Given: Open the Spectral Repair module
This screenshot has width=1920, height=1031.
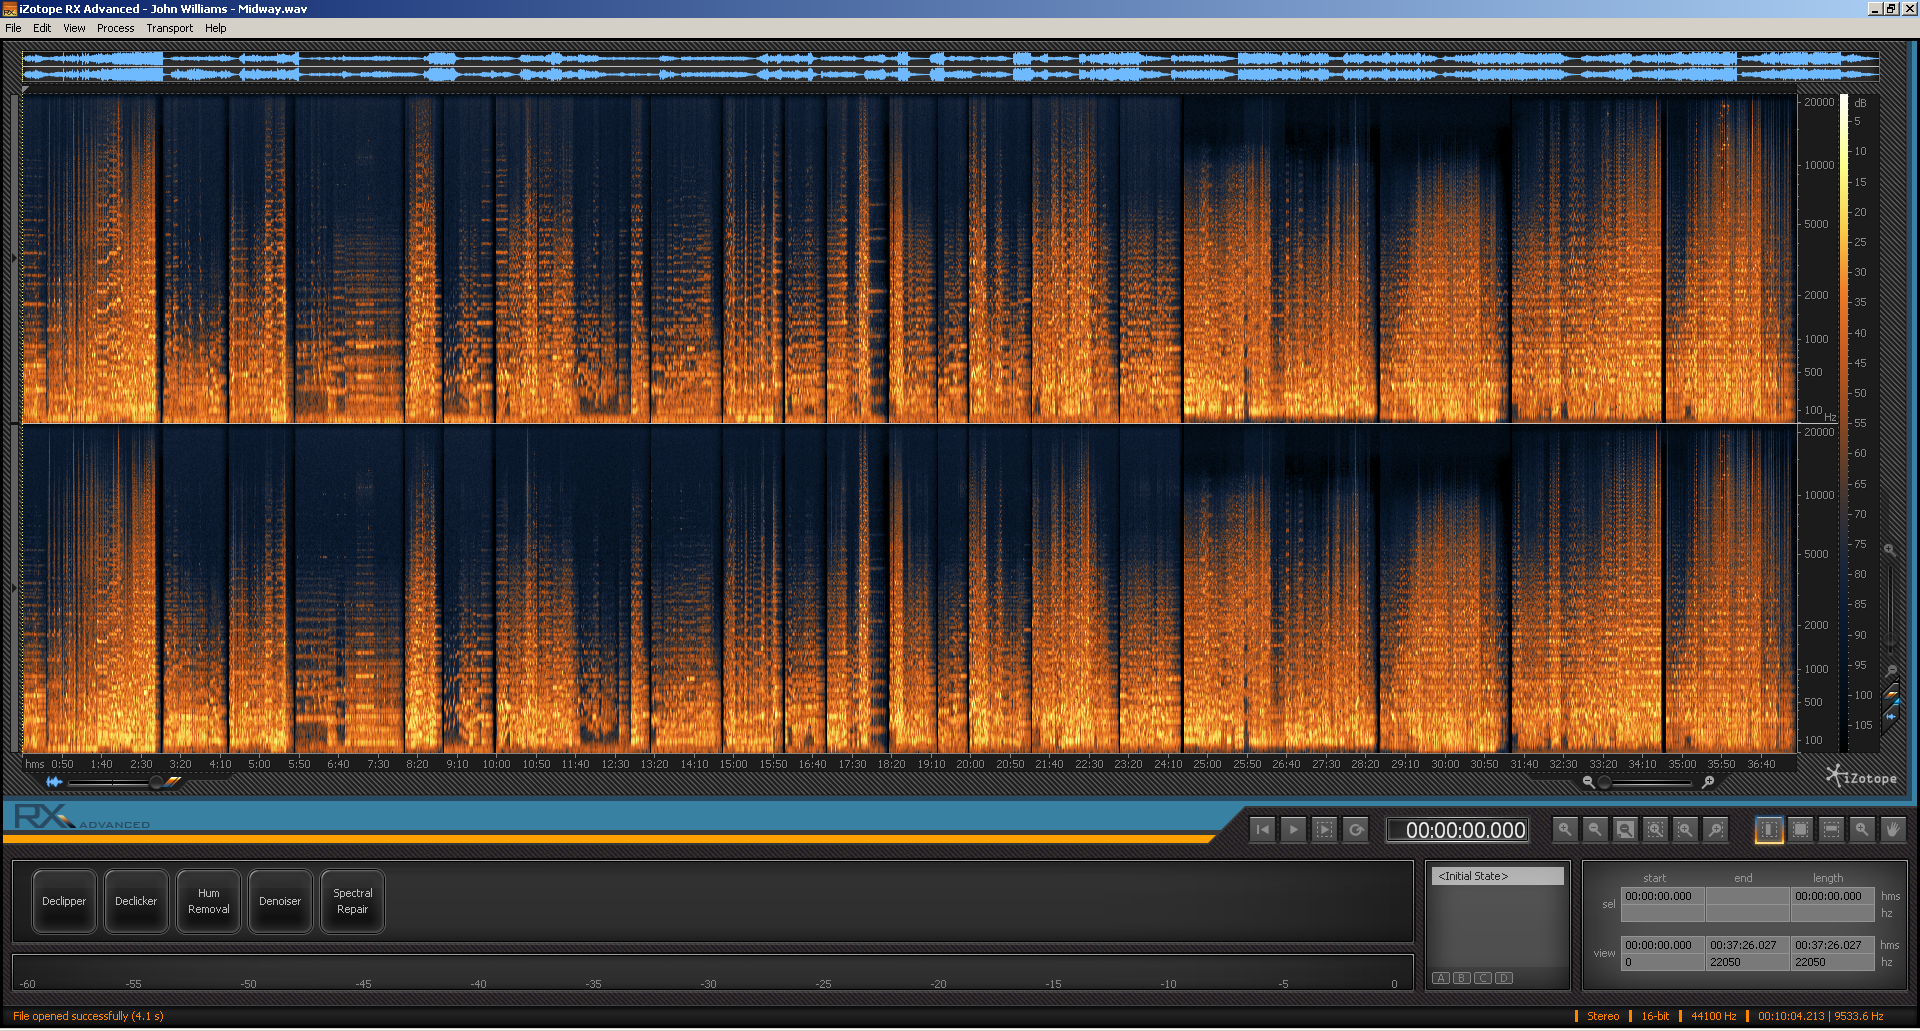Looking at the screenshot, I should (x=352, y=901).
